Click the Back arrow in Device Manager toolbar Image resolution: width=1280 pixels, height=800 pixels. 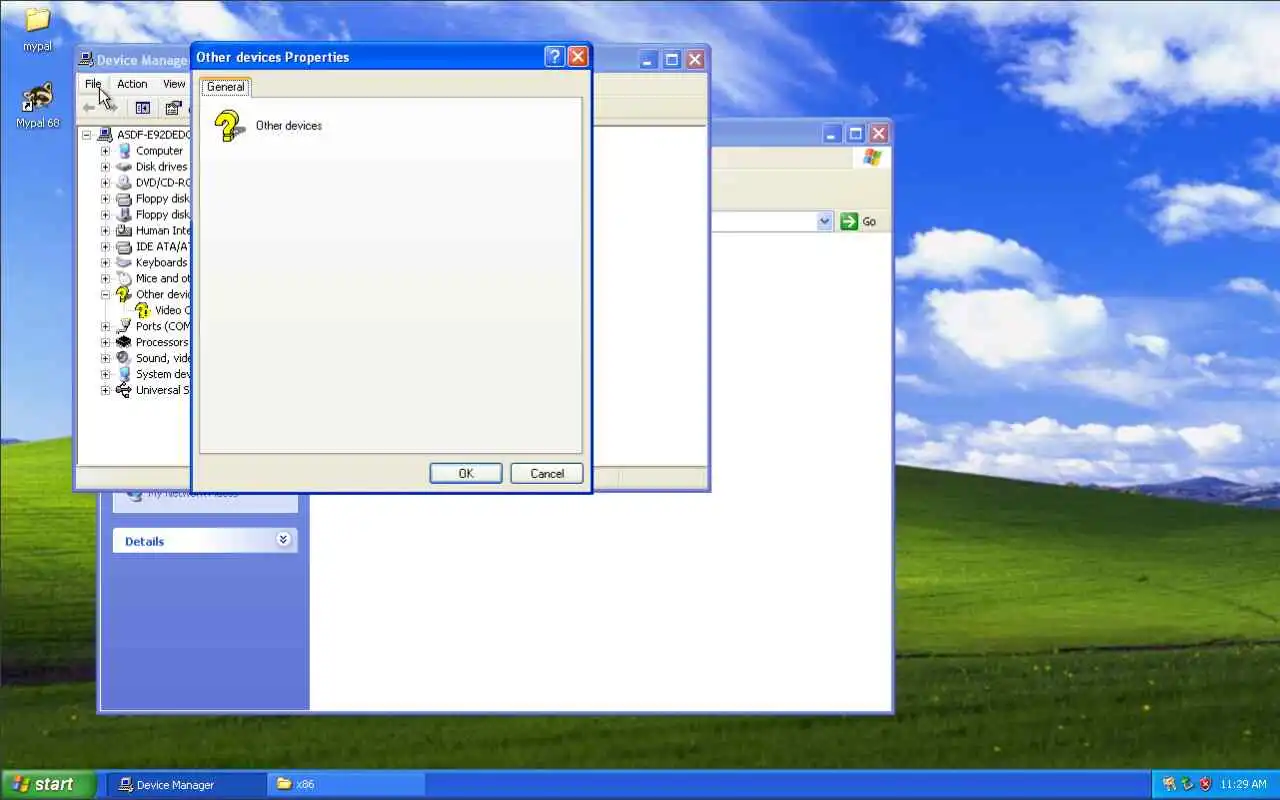89,108
